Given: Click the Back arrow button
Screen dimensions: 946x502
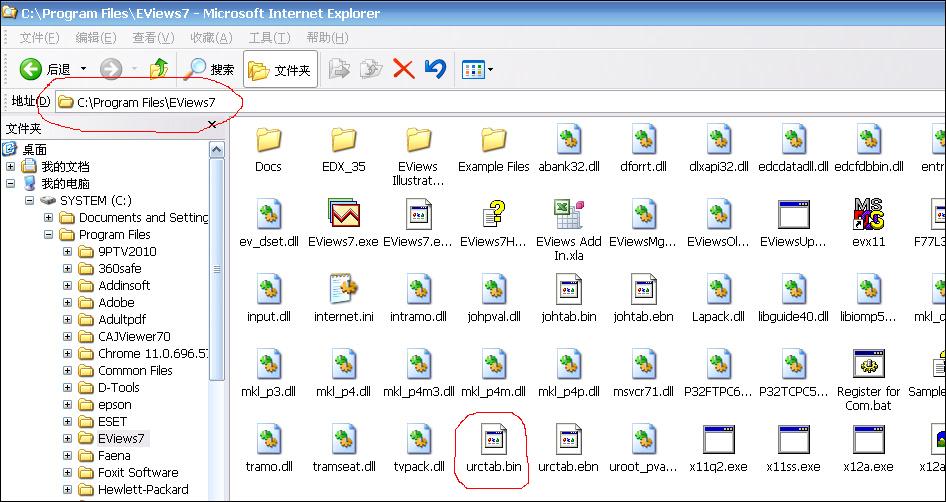Looking at the screenshot, I should [x=30, y=69].
